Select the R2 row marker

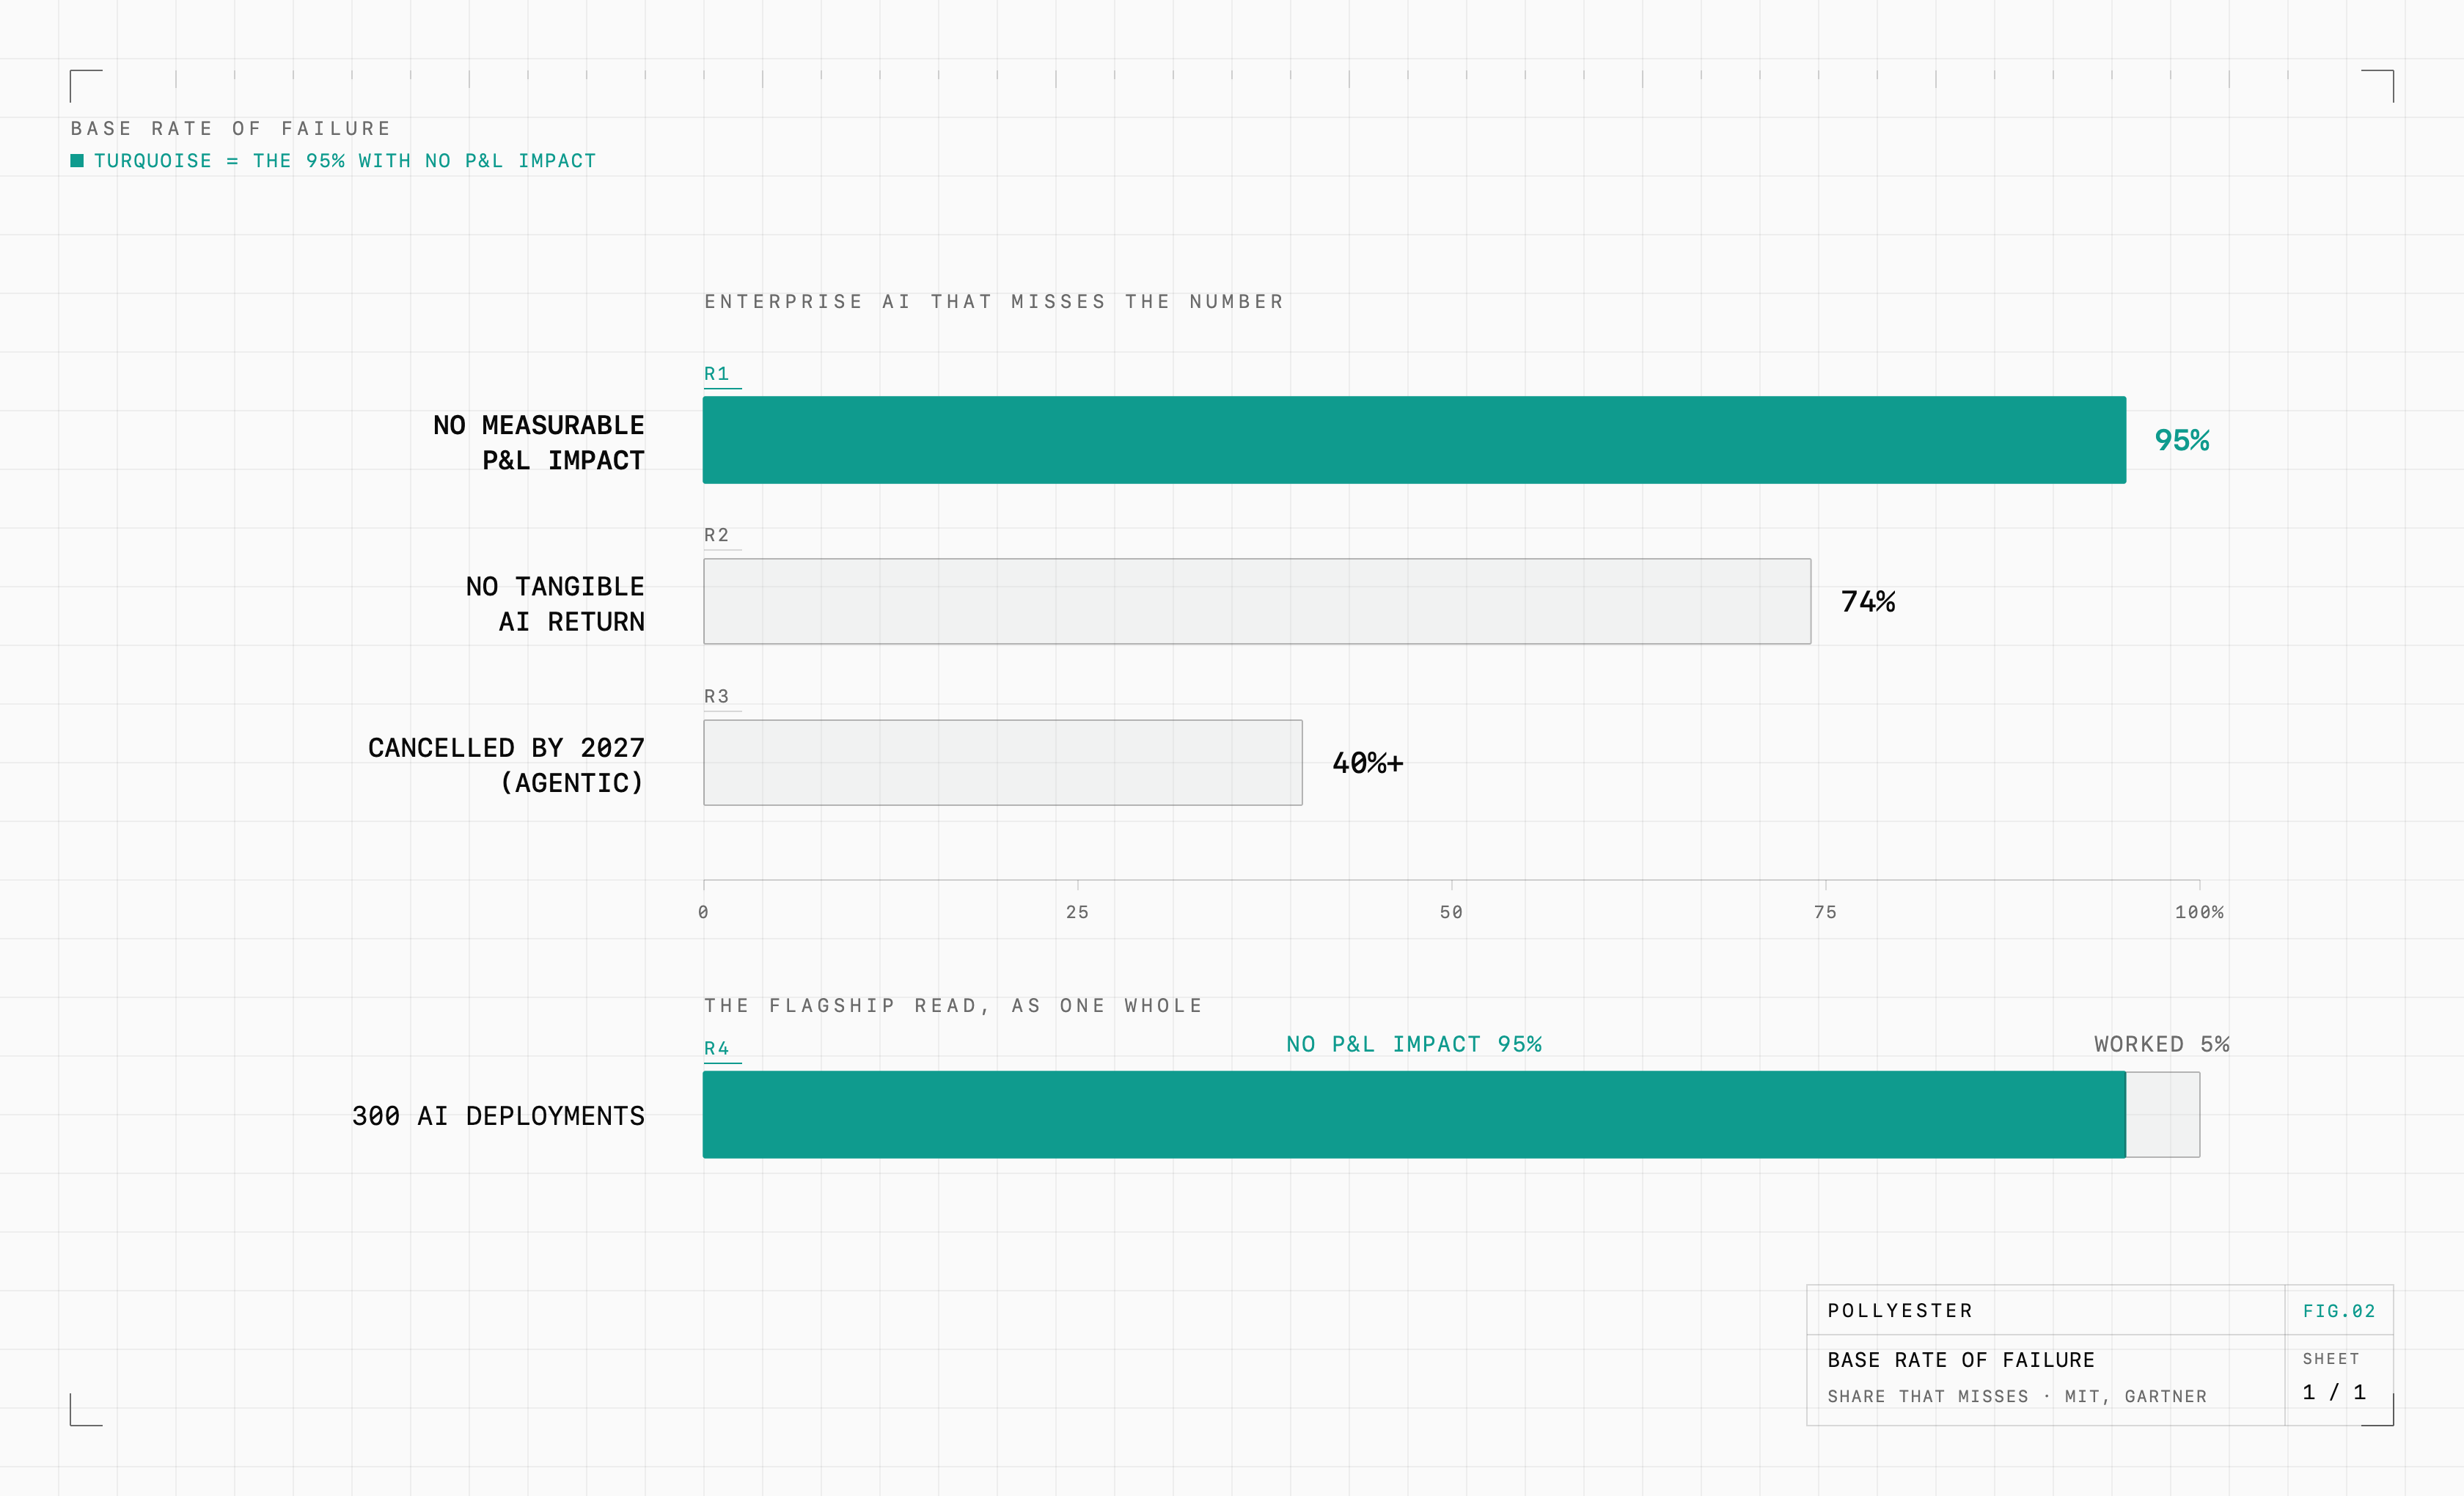pos(717,535)
